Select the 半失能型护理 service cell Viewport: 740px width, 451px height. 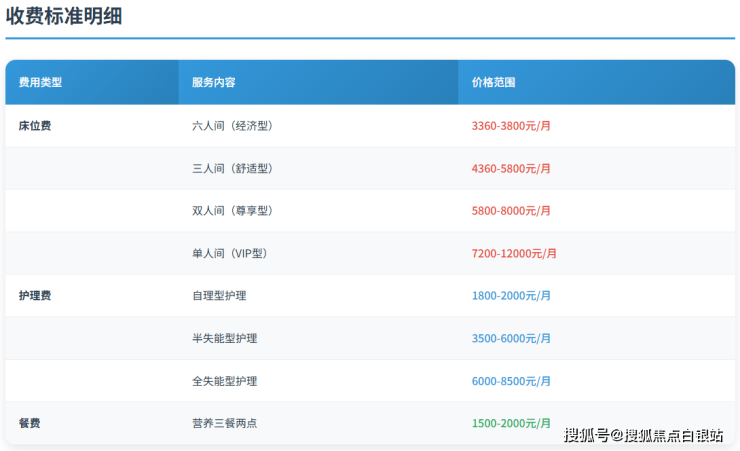tap(224, 339)
